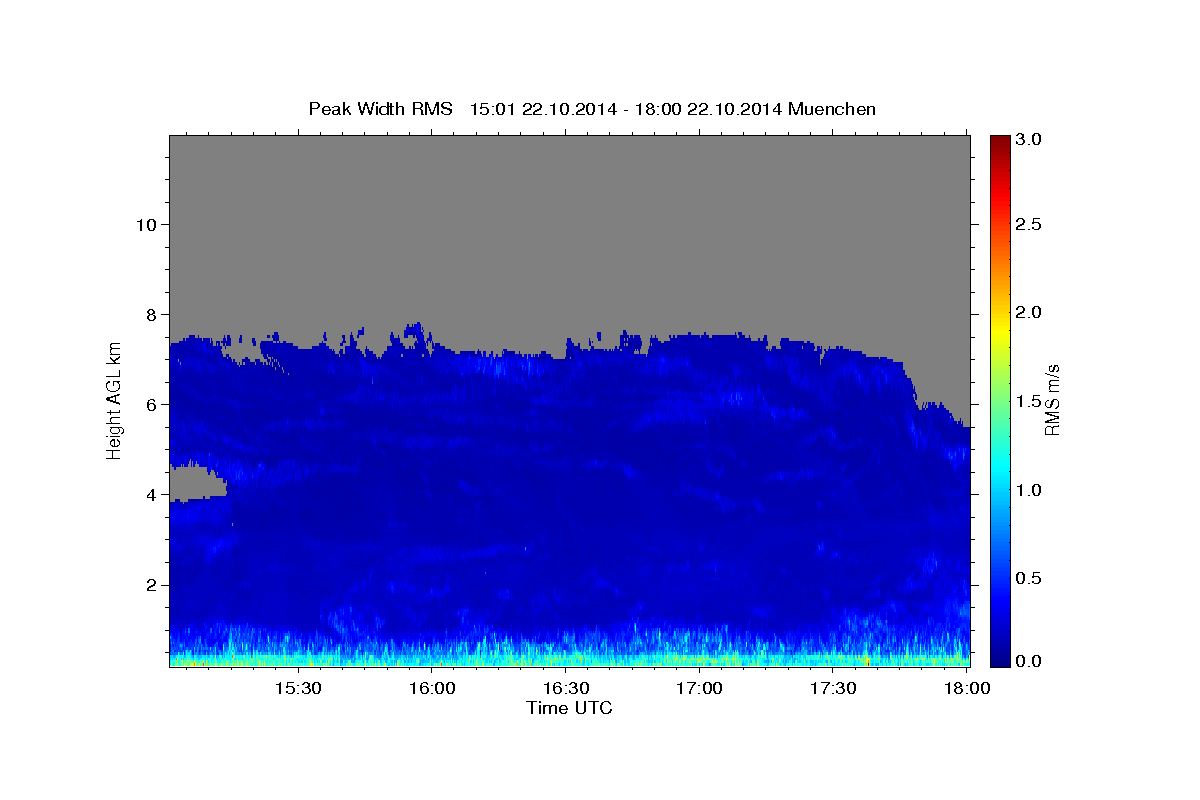
Task: Click the colorbar value 1.5
Action: [x=1028, y=401]
